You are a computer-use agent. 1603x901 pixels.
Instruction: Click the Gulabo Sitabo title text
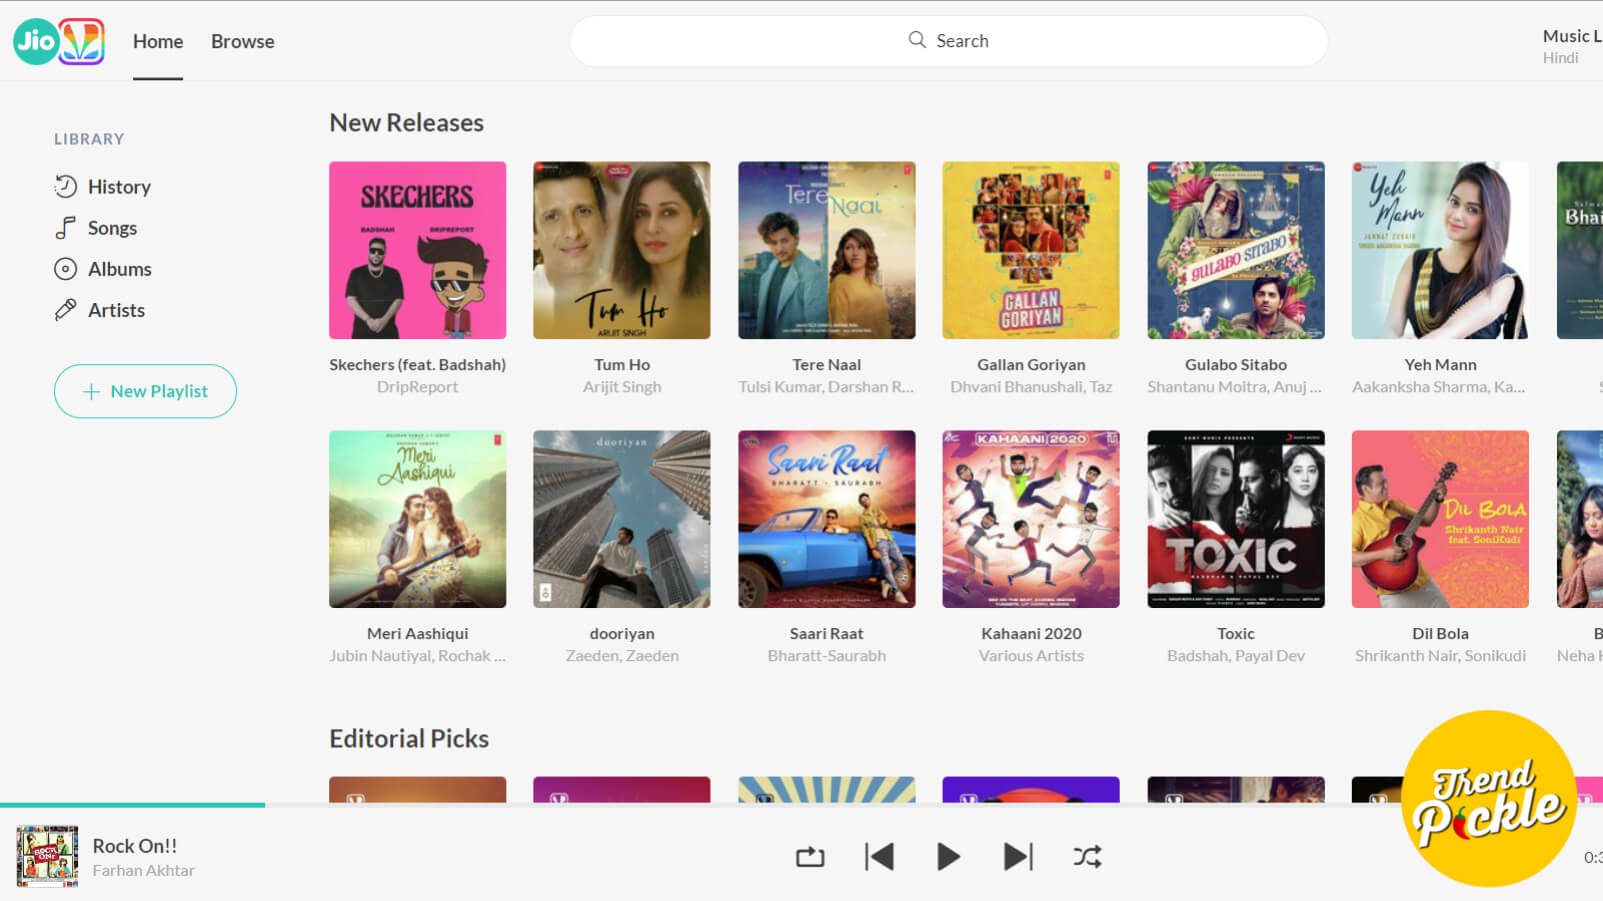coord(1236,365)
